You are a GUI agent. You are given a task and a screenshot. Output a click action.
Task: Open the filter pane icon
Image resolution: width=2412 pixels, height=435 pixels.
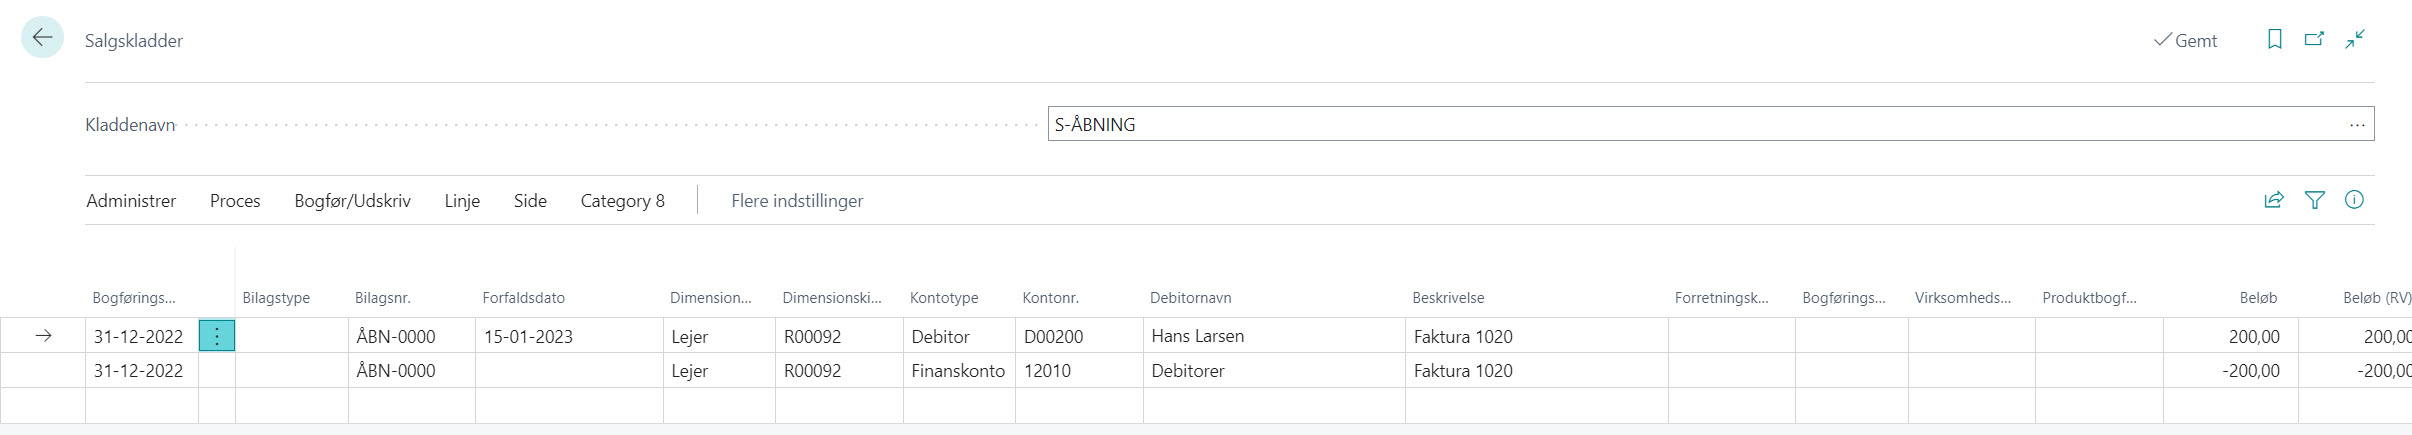tap(2314, 200)
